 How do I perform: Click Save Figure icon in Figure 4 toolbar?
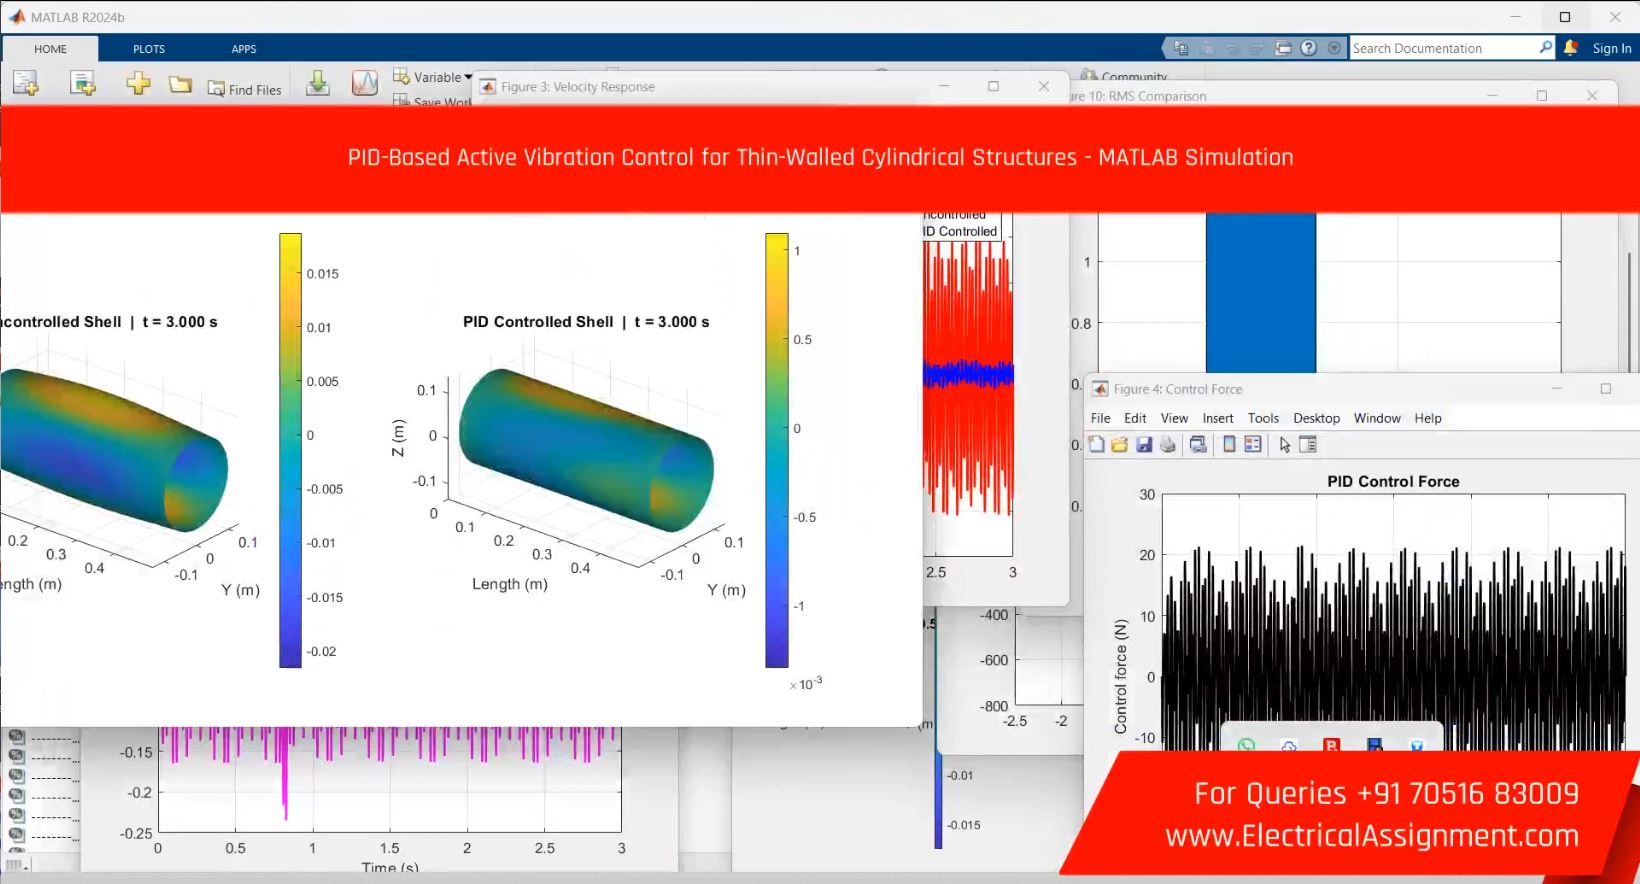coord(1144,445)
